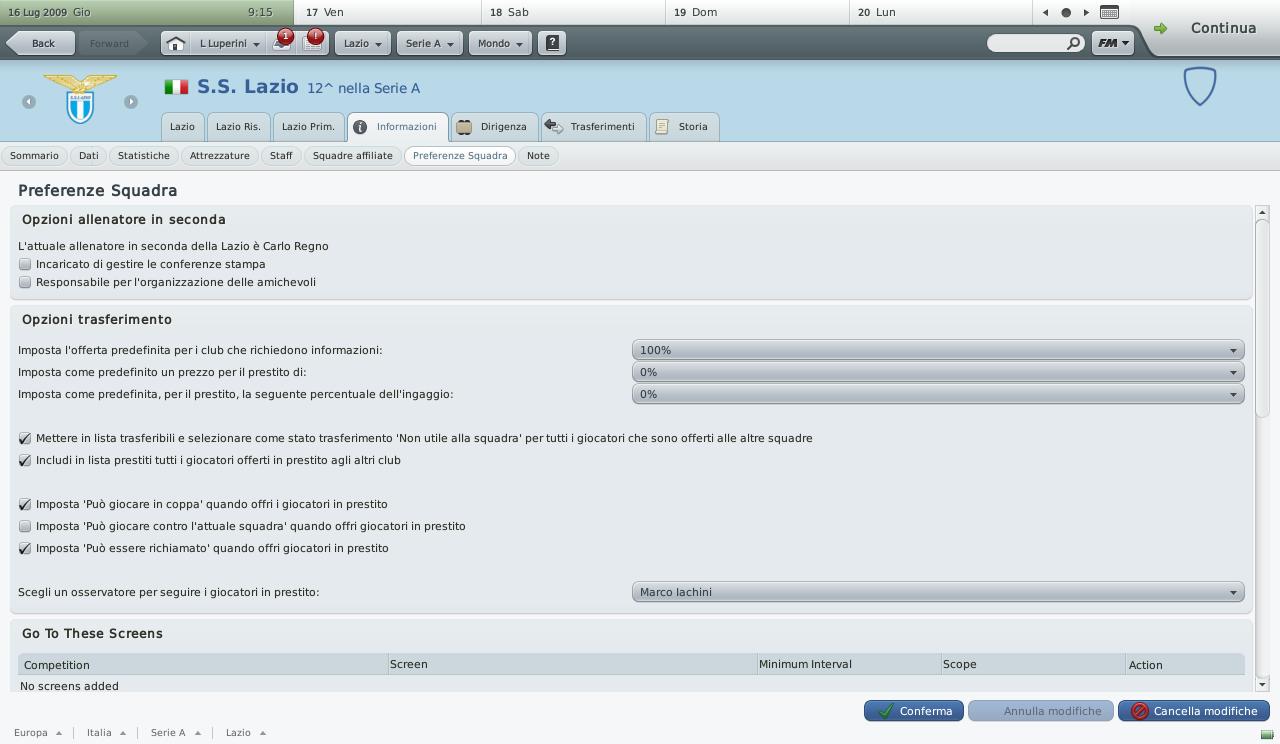Expand the Lazio breadcrumb at bottom
The height and width of the screenshot is (744, 1280).
click(x=246, y=732)
